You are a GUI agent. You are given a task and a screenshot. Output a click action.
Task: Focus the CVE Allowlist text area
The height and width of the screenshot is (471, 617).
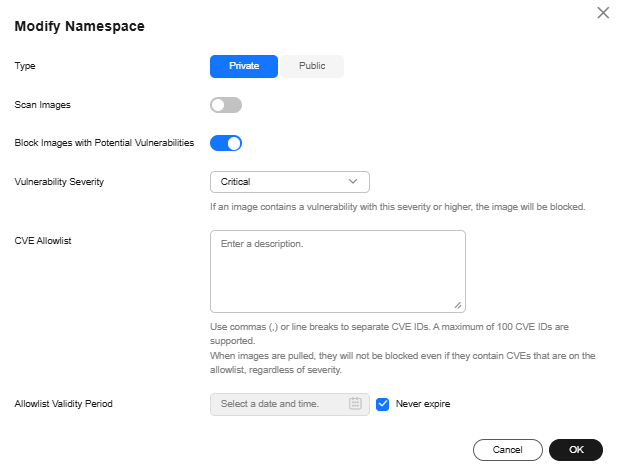click(337, 271)
